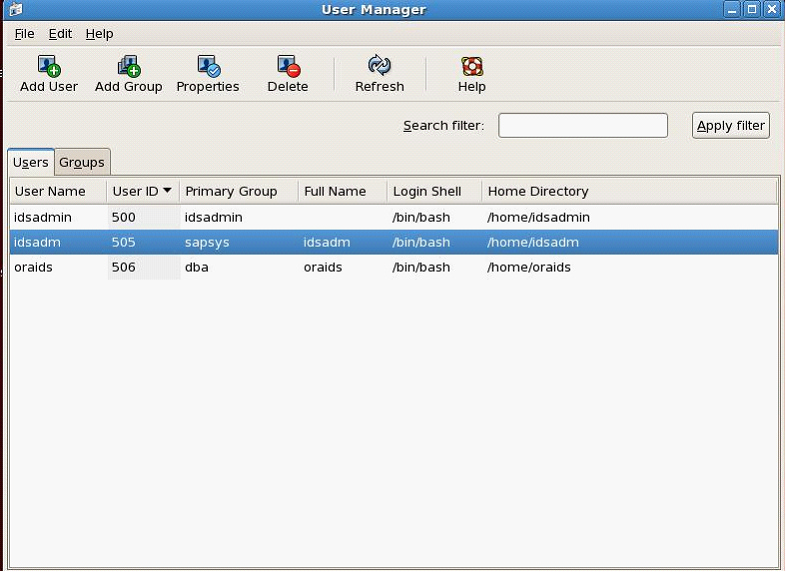Click the Add Group toolbar icon
Screen dimensions: 786x572
point(128,67)
